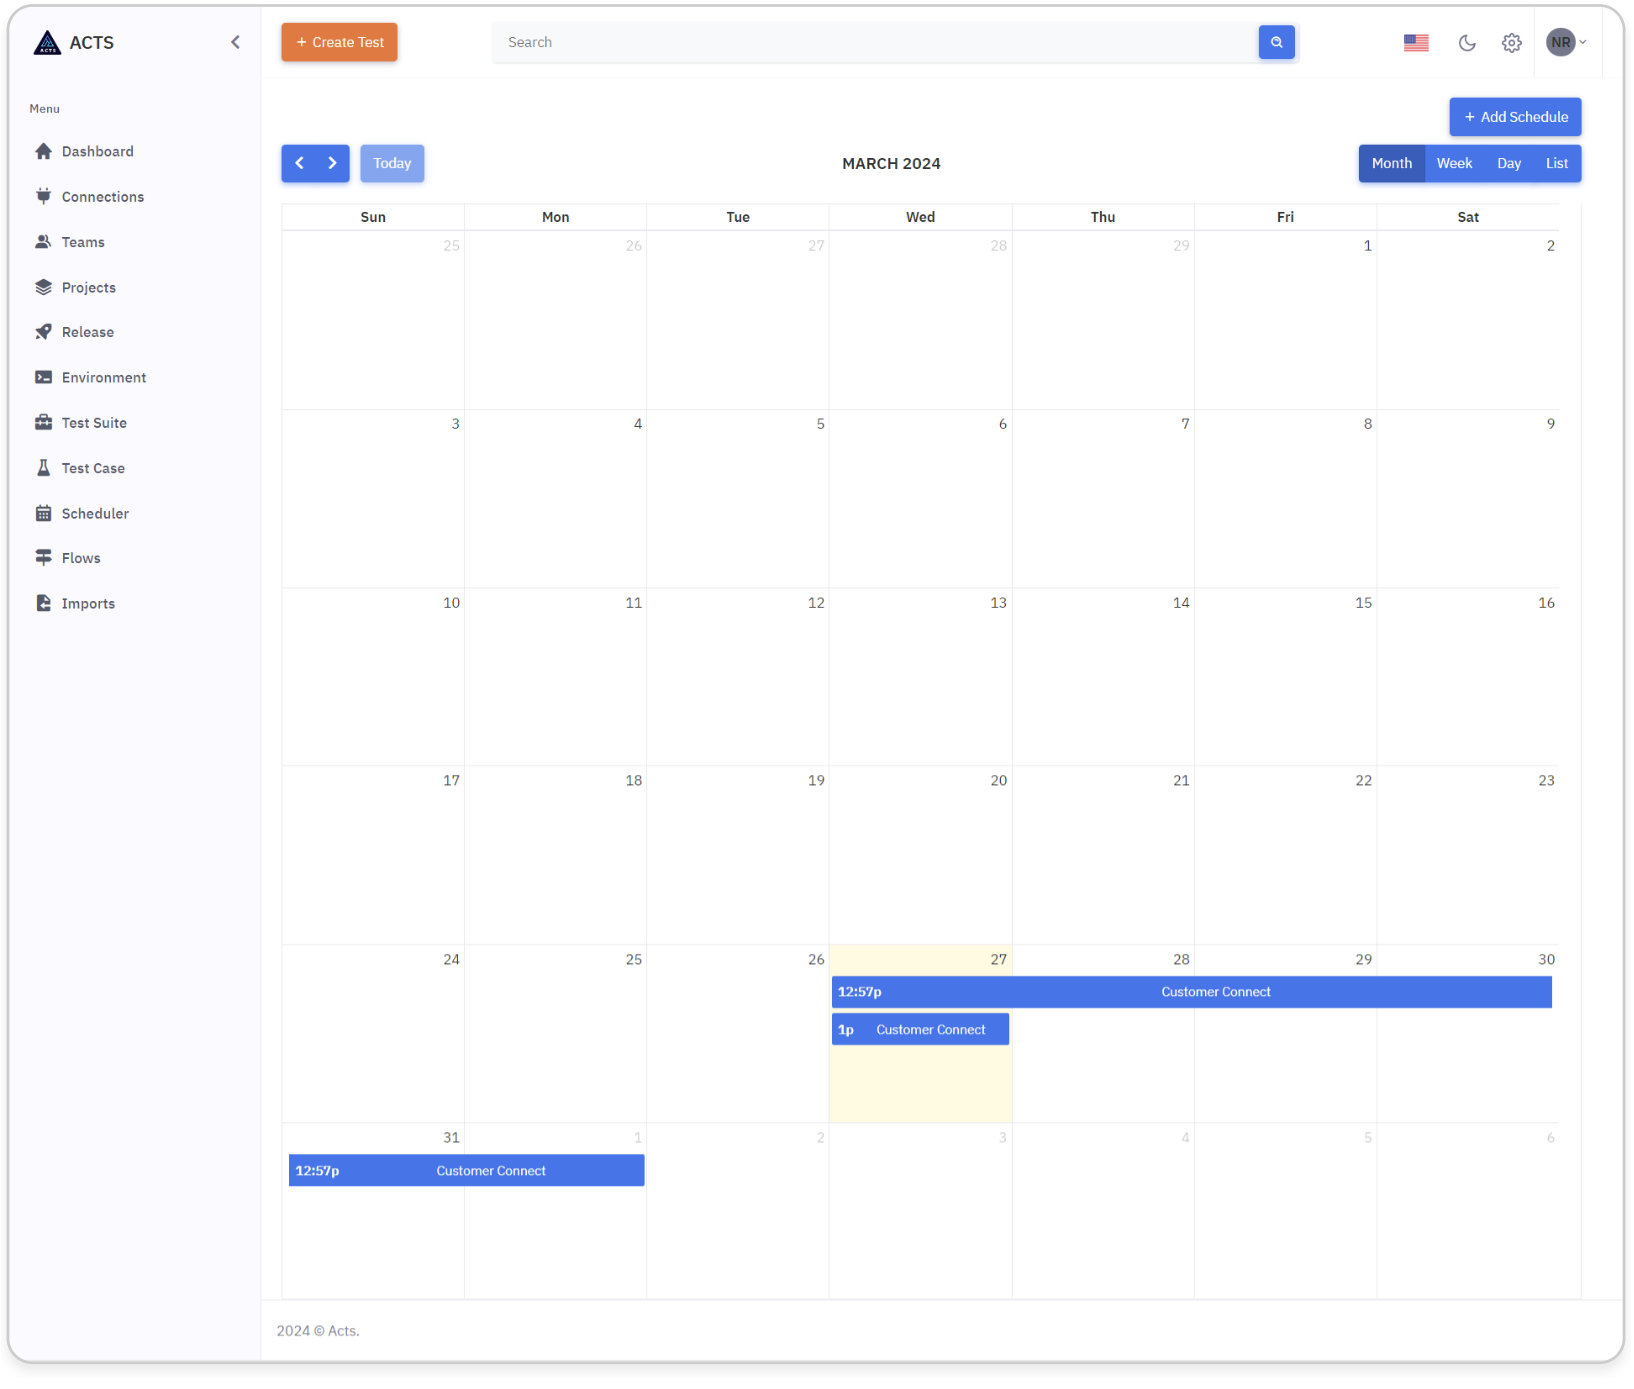Screen dimensions: 1634x1389
Task: Click the Sat column header
Action: click(1468, 217)
